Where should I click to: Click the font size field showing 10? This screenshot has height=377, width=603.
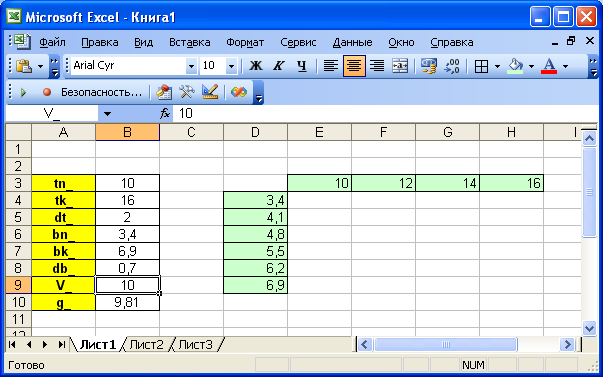213,66
